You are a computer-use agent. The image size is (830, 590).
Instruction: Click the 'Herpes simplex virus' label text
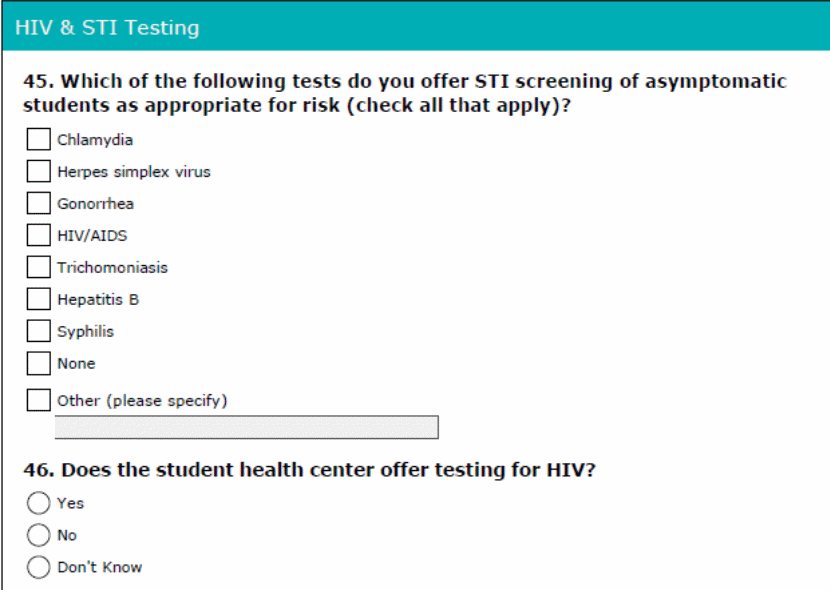tap(133, 172)
